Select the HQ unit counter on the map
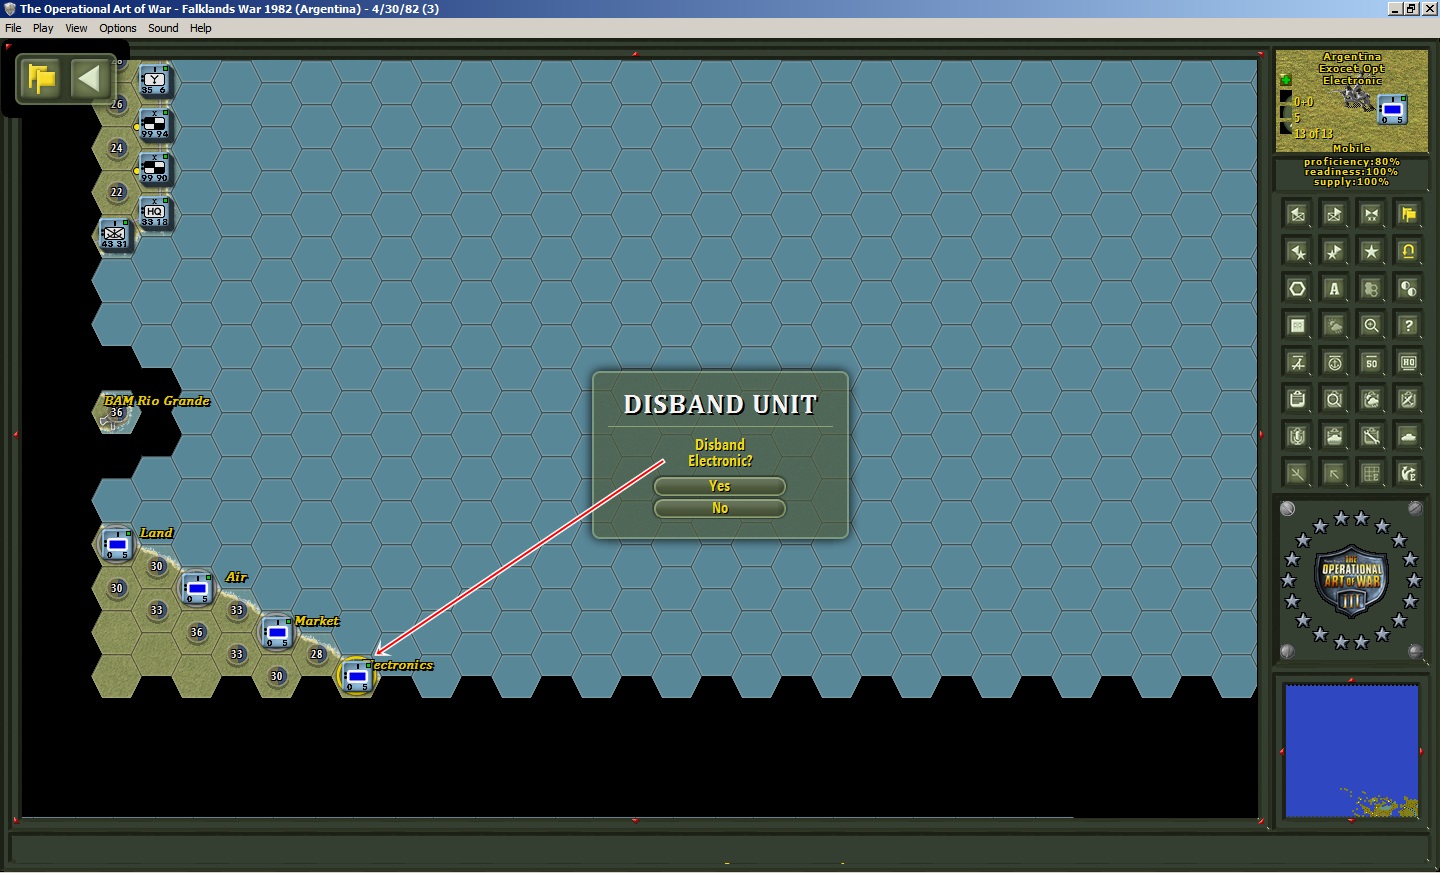 pyautogui.click(x=154, y=213)
